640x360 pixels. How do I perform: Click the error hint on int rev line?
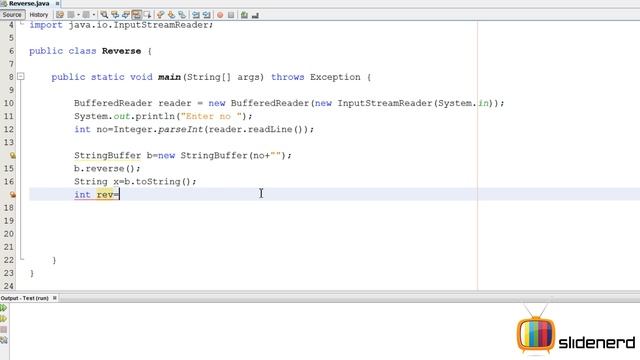pos(13,194)
